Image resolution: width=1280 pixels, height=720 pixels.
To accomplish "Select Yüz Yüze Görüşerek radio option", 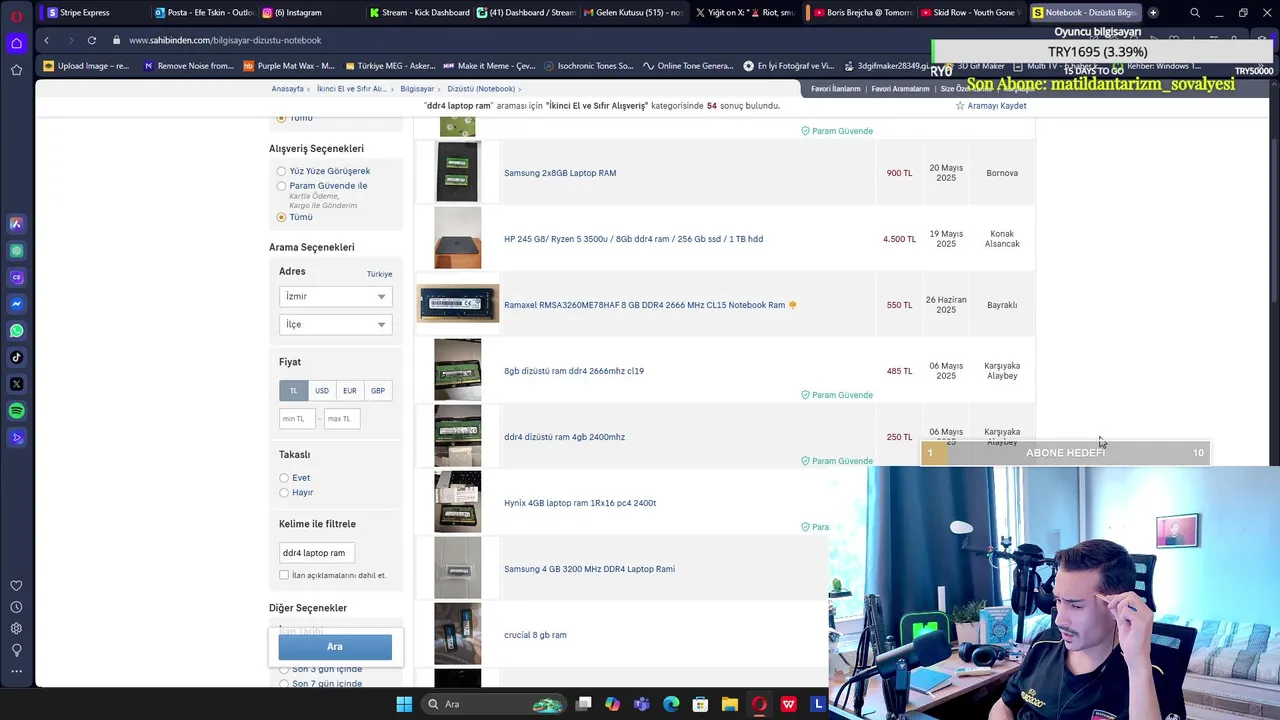I will 281,171.
